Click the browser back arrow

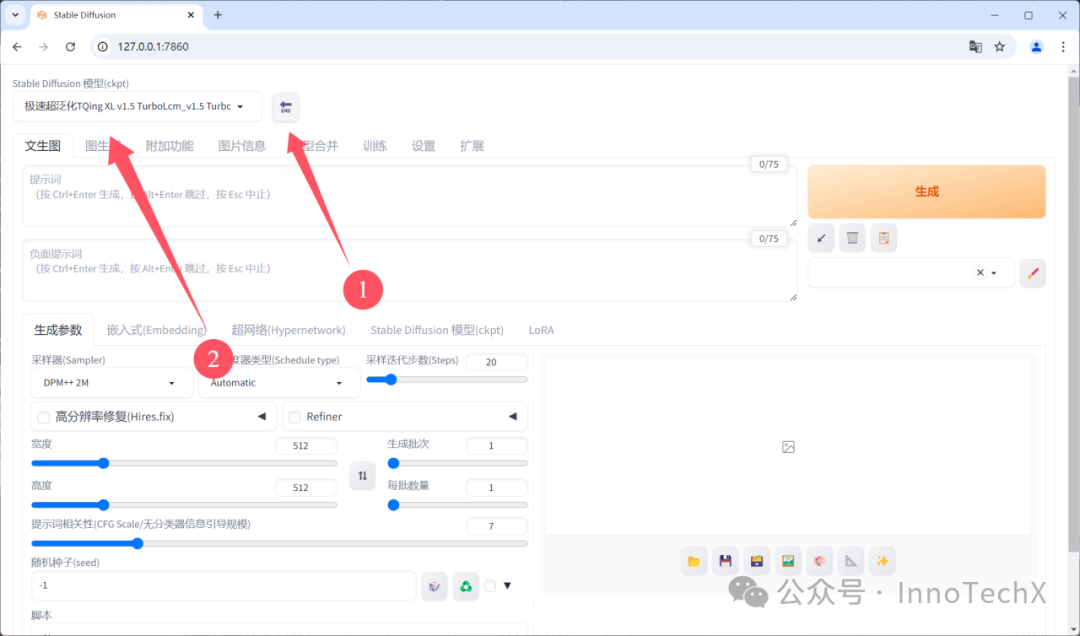coord(17,47)
